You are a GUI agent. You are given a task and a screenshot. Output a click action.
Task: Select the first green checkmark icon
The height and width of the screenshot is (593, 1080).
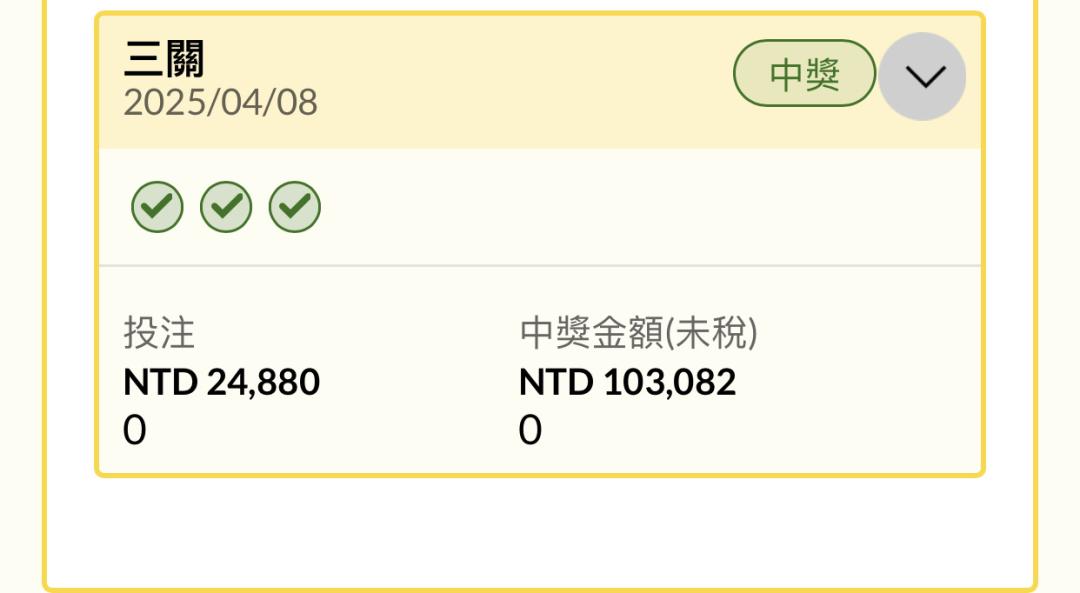click(x=157, y=207)
